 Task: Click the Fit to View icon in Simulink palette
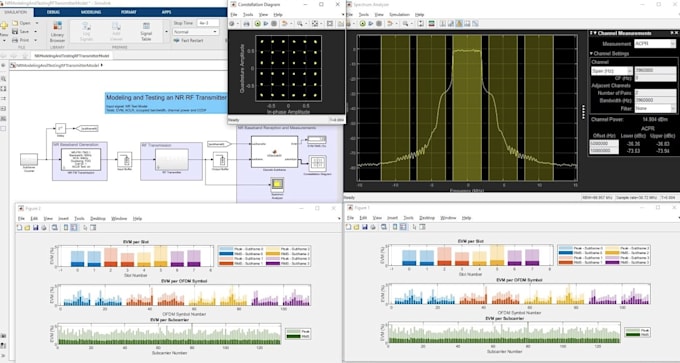pos(3,88)
